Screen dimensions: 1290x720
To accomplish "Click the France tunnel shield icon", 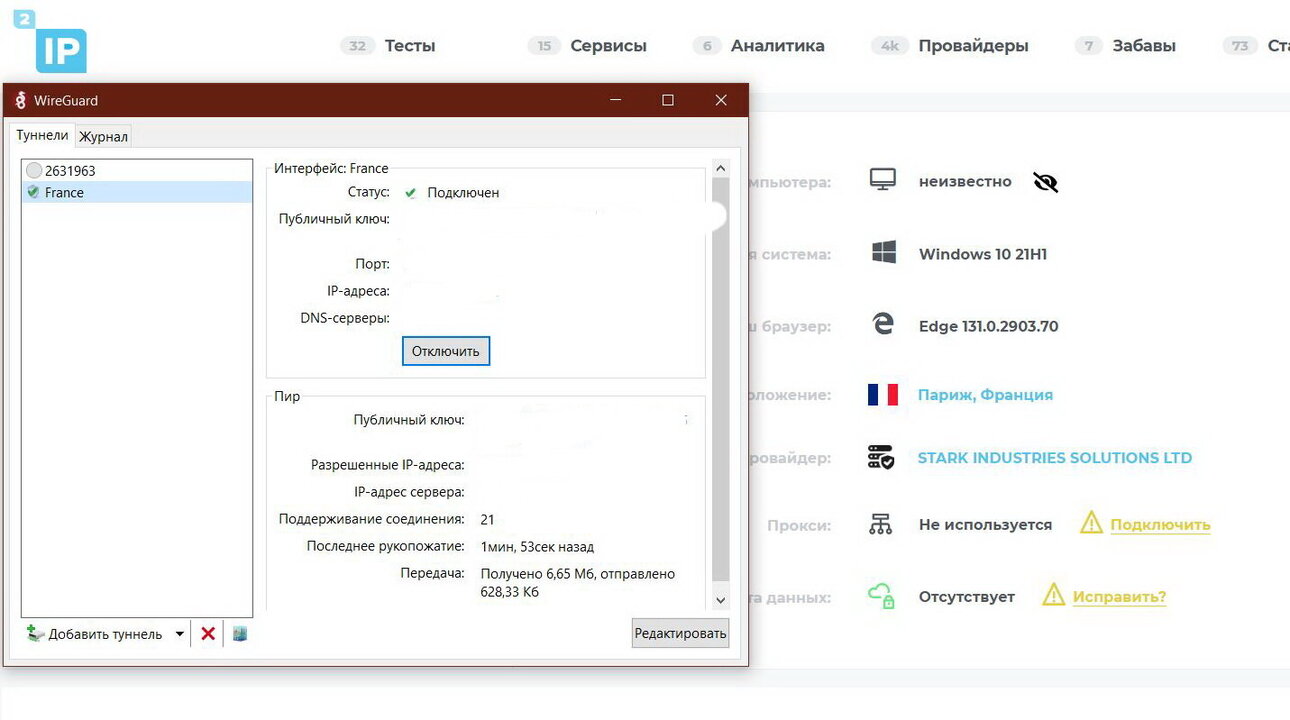I will (34, 192).
